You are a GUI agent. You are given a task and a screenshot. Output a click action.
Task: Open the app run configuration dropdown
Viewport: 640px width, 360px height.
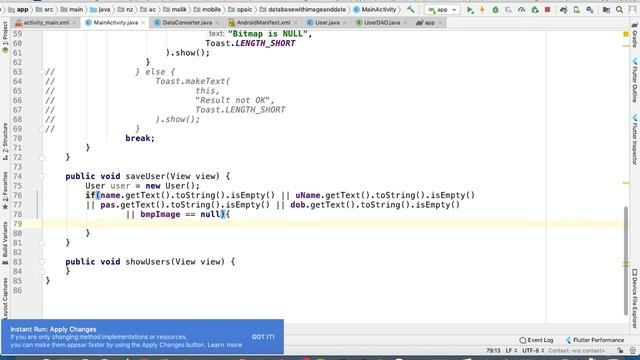coord(442,9)
